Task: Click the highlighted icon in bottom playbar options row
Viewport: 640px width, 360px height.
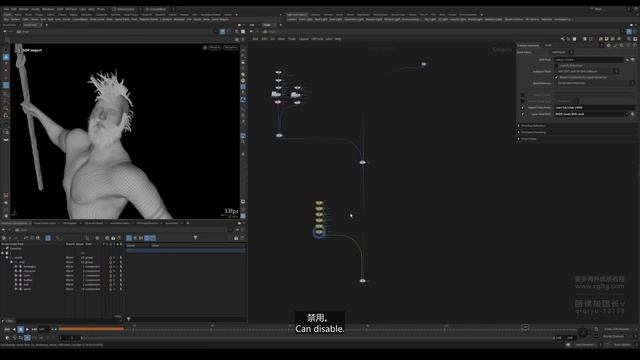Action: click(x=27, y=338)
